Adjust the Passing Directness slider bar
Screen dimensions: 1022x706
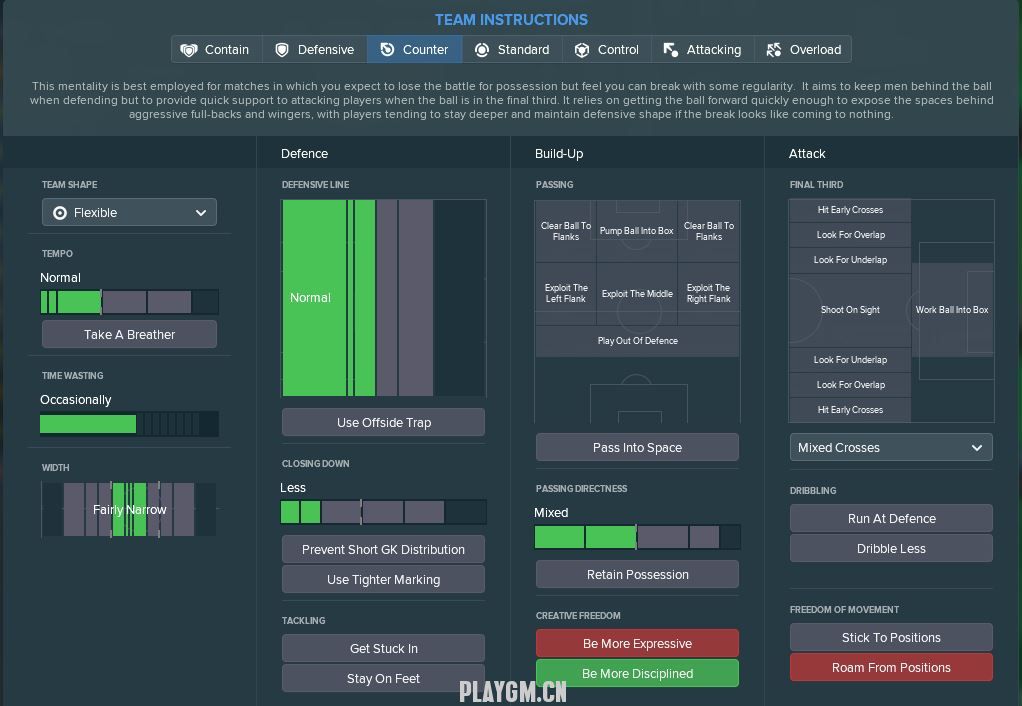coord(637,537)
